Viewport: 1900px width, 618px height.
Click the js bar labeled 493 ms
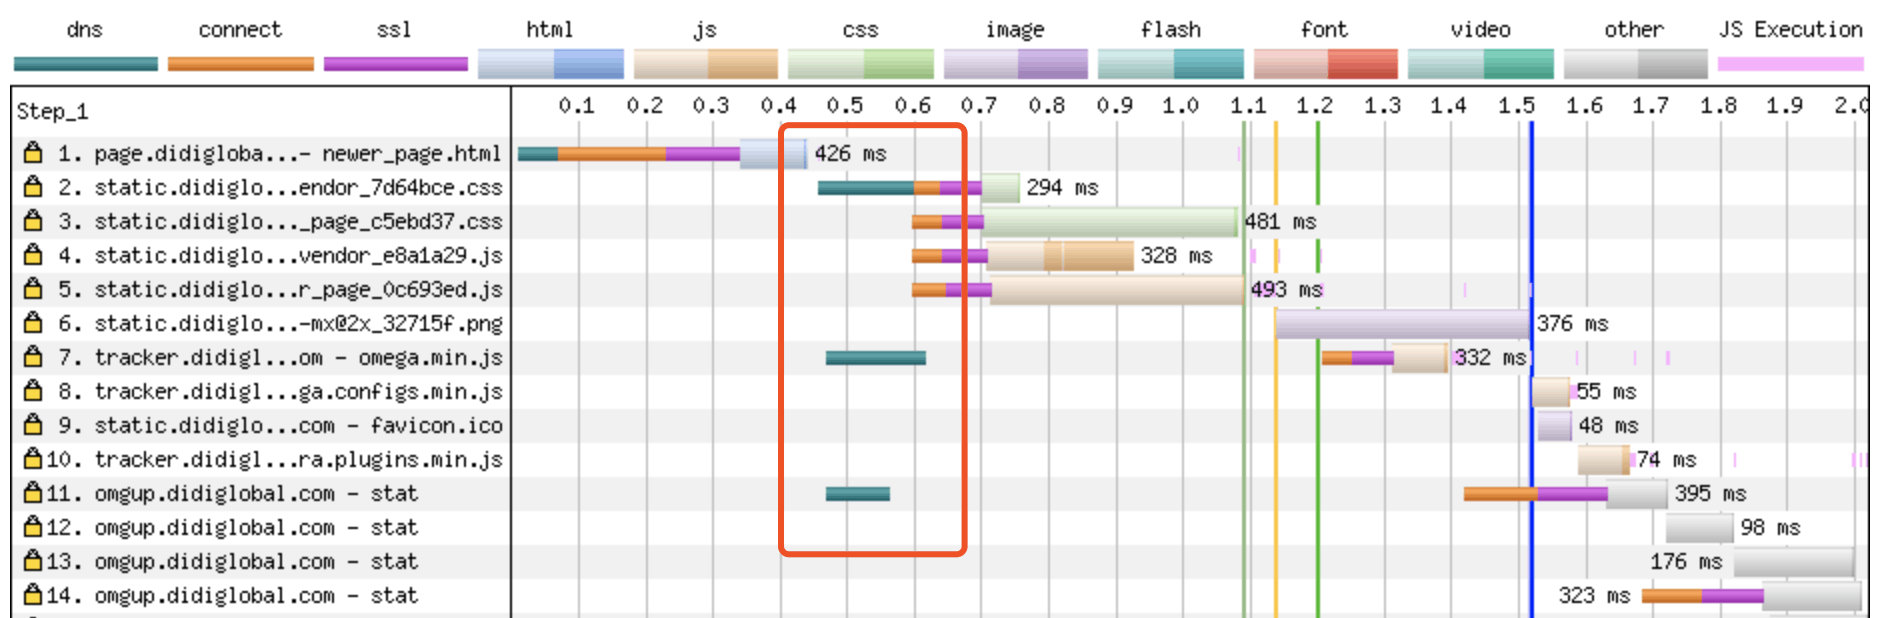pos(1118,289)
